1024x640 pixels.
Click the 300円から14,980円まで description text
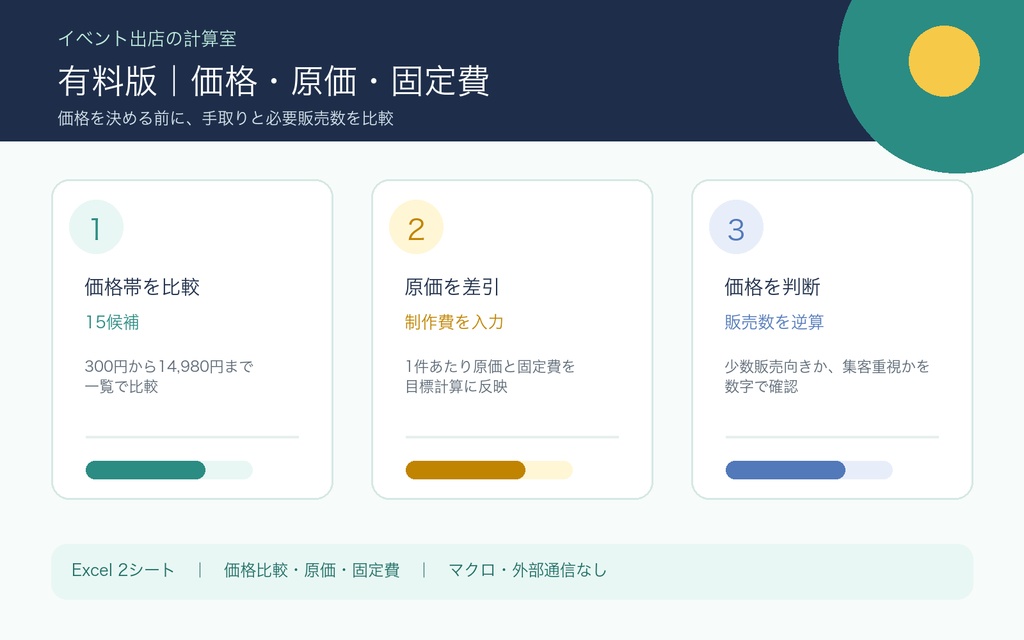tap(168, 366)
